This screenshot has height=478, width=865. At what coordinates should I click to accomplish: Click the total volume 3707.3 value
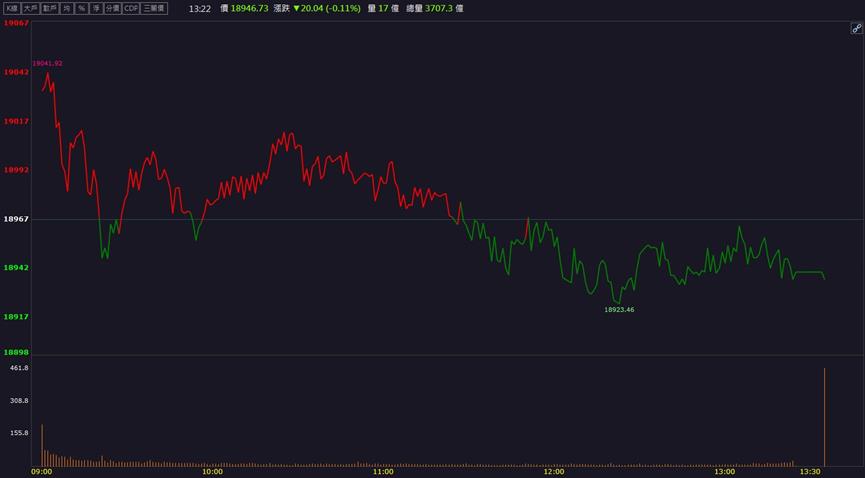click(x=439, y=9)
